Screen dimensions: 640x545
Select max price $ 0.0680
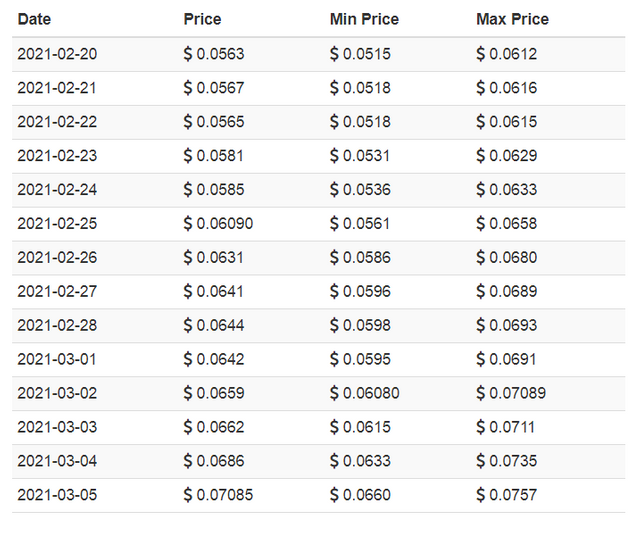click(507, 257)
